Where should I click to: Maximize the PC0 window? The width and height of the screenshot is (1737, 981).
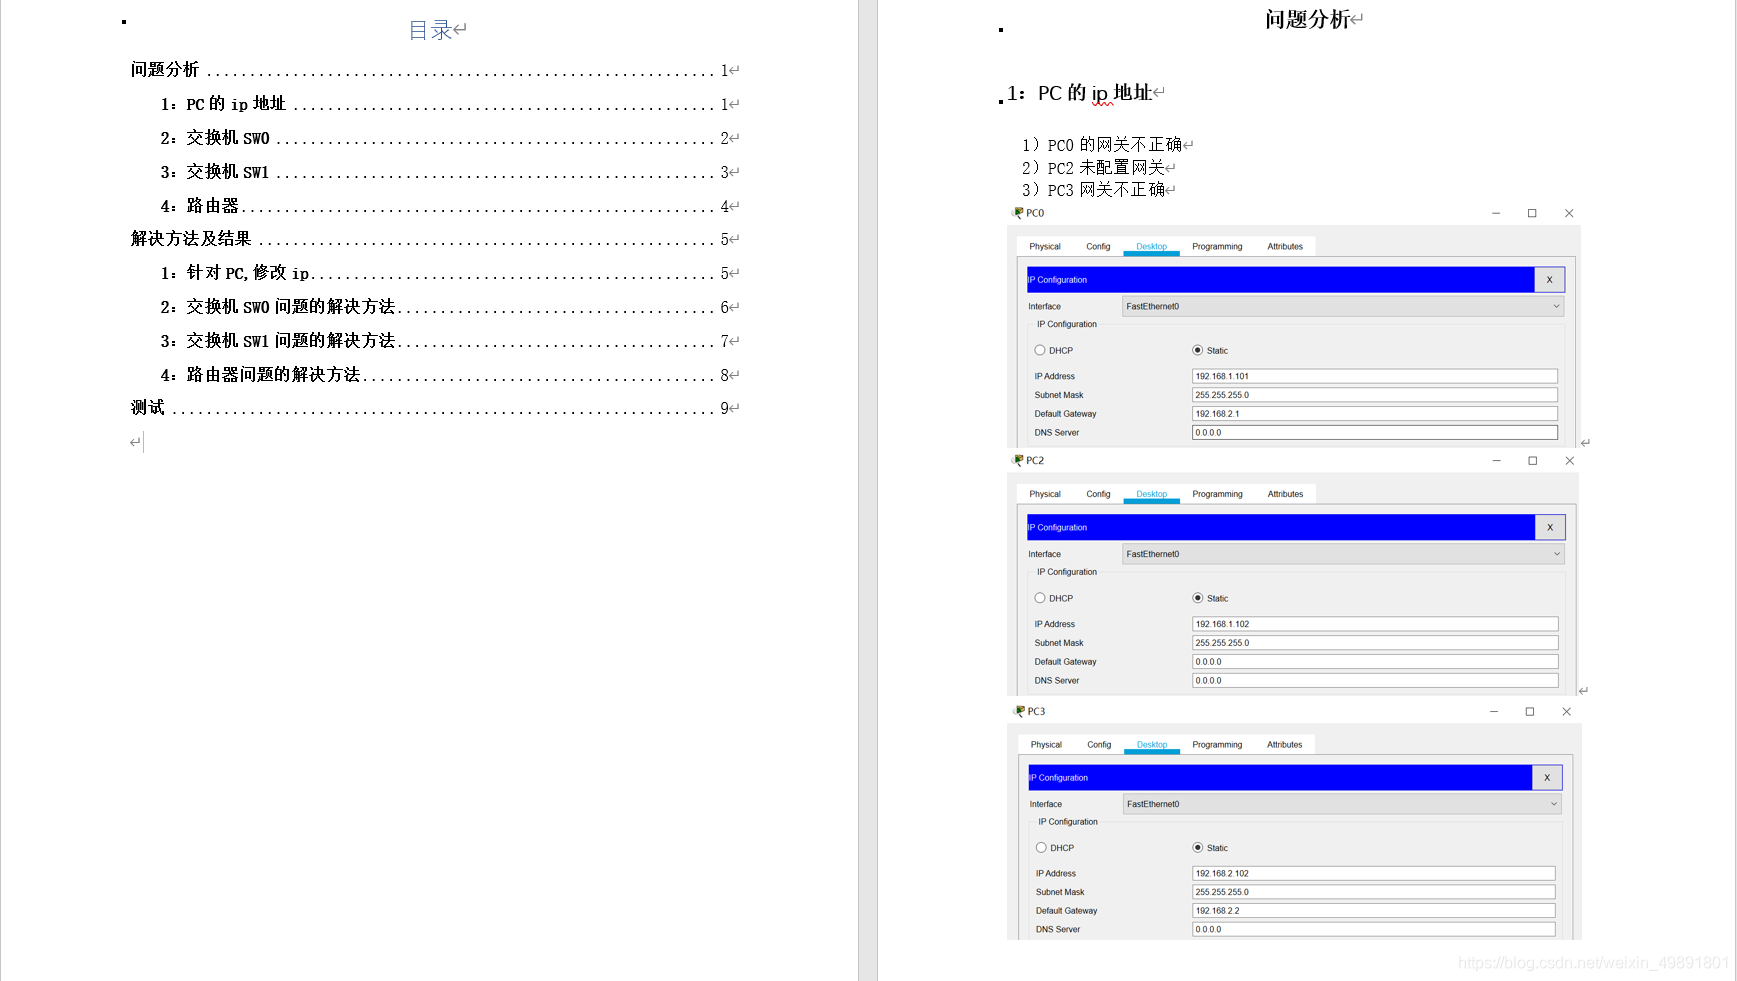click(x=1532, y=213)
